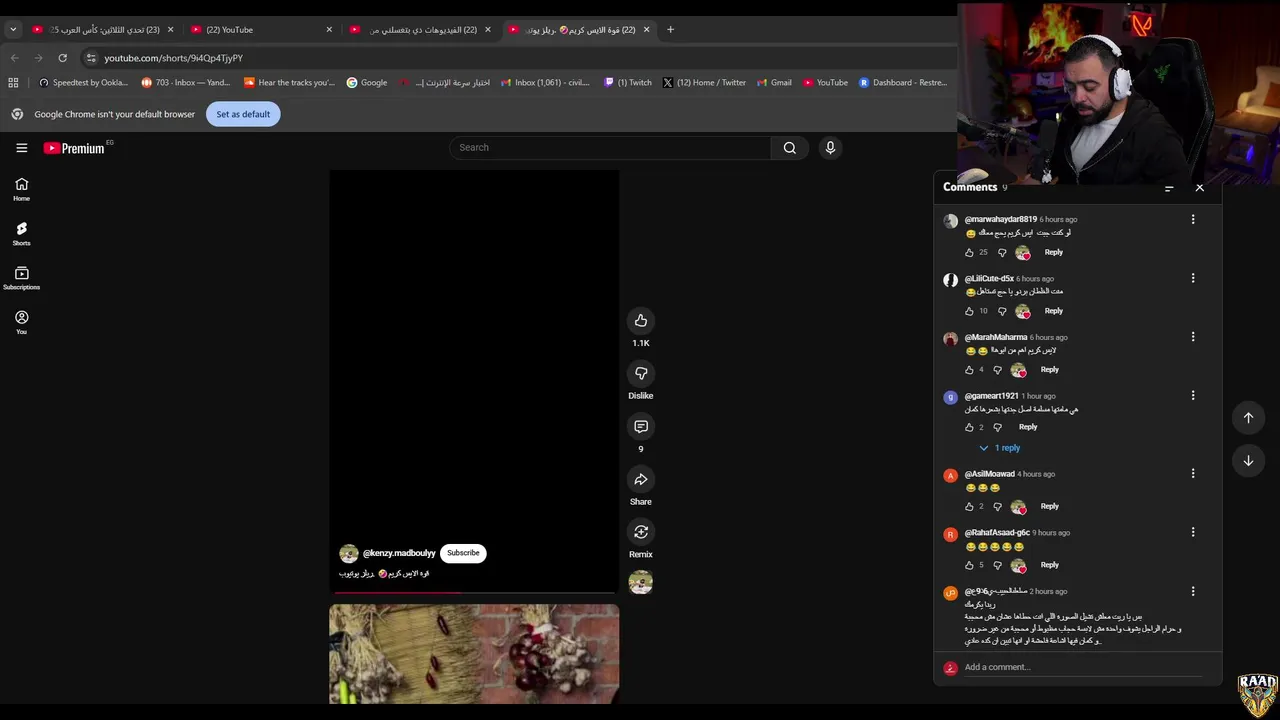The image size is (1280, 720).
Task: Open the Gmail bookmark
Action: click(774, 83)
